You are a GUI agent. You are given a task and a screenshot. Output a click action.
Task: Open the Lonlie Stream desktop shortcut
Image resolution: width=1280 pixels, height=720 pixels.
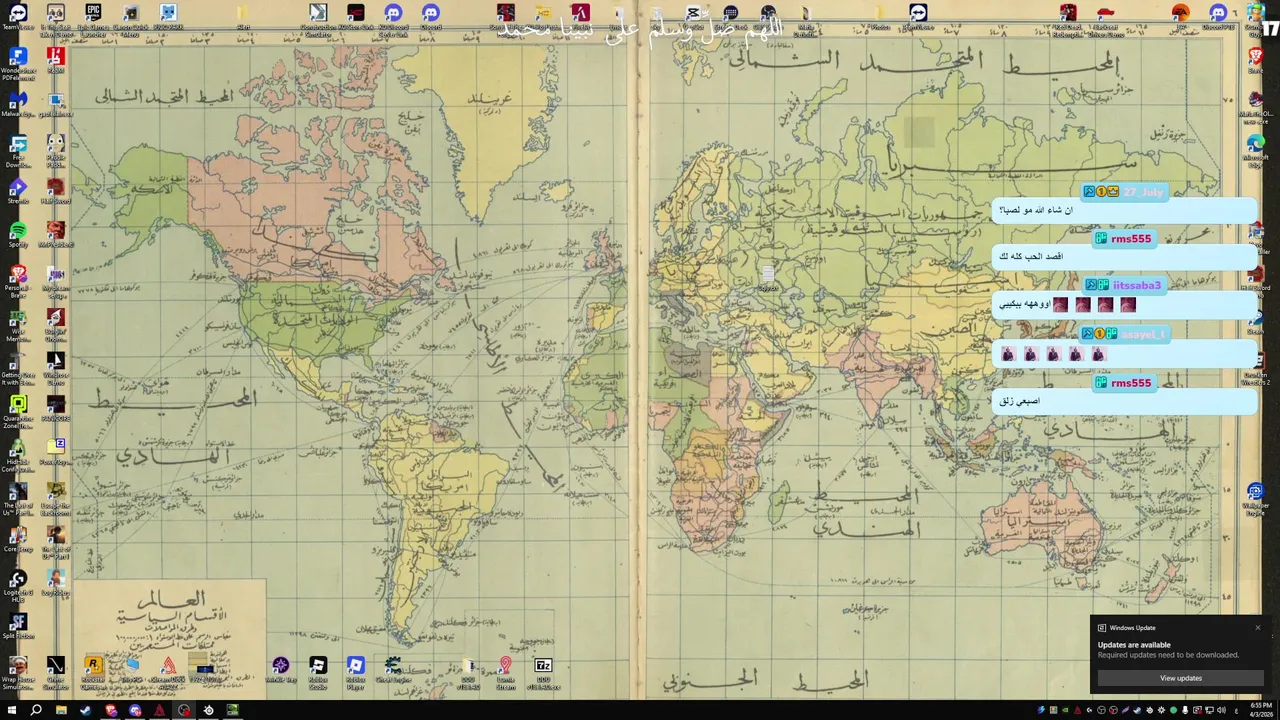(x=505, y=671)
